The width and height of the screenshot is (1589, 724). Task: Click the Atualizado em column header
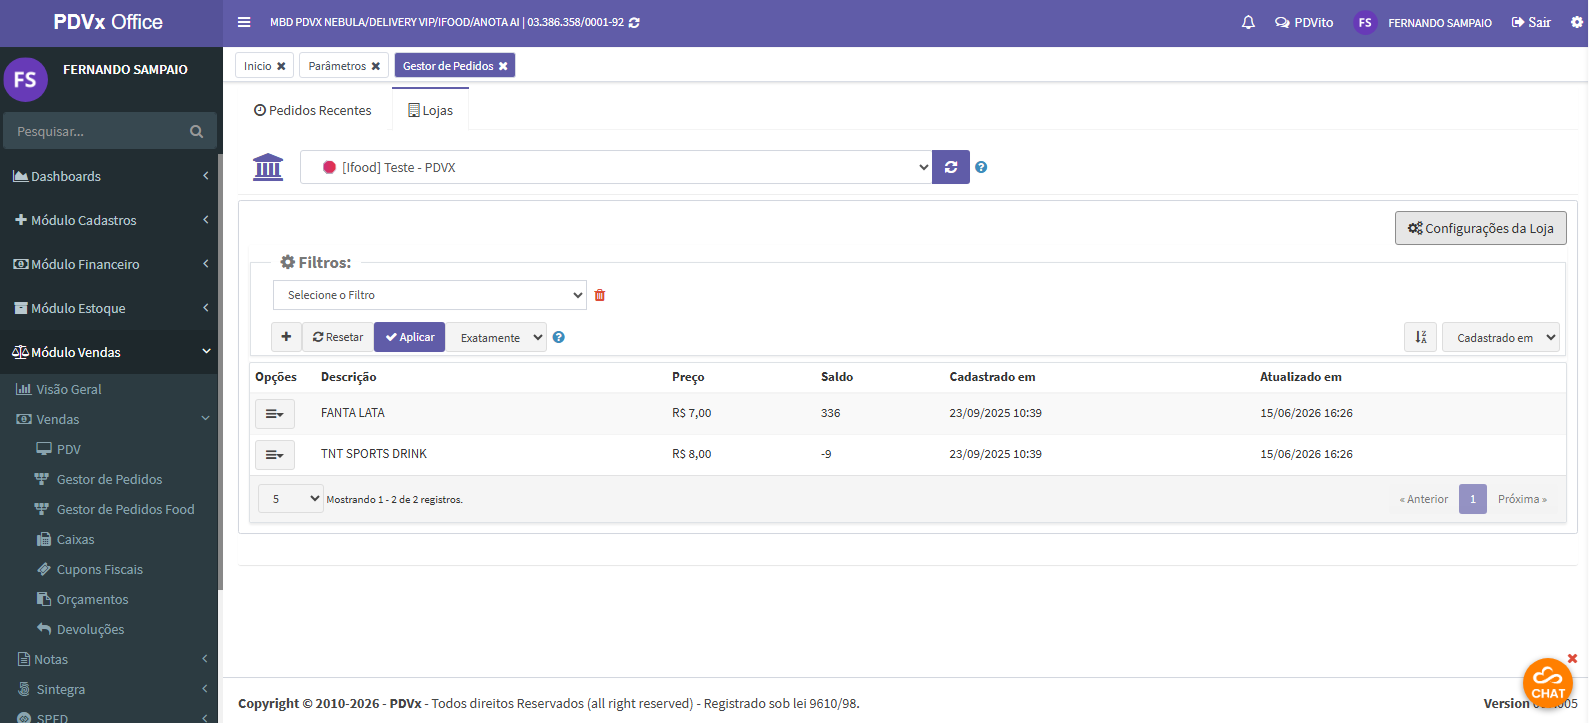[x=1301, y=377]
